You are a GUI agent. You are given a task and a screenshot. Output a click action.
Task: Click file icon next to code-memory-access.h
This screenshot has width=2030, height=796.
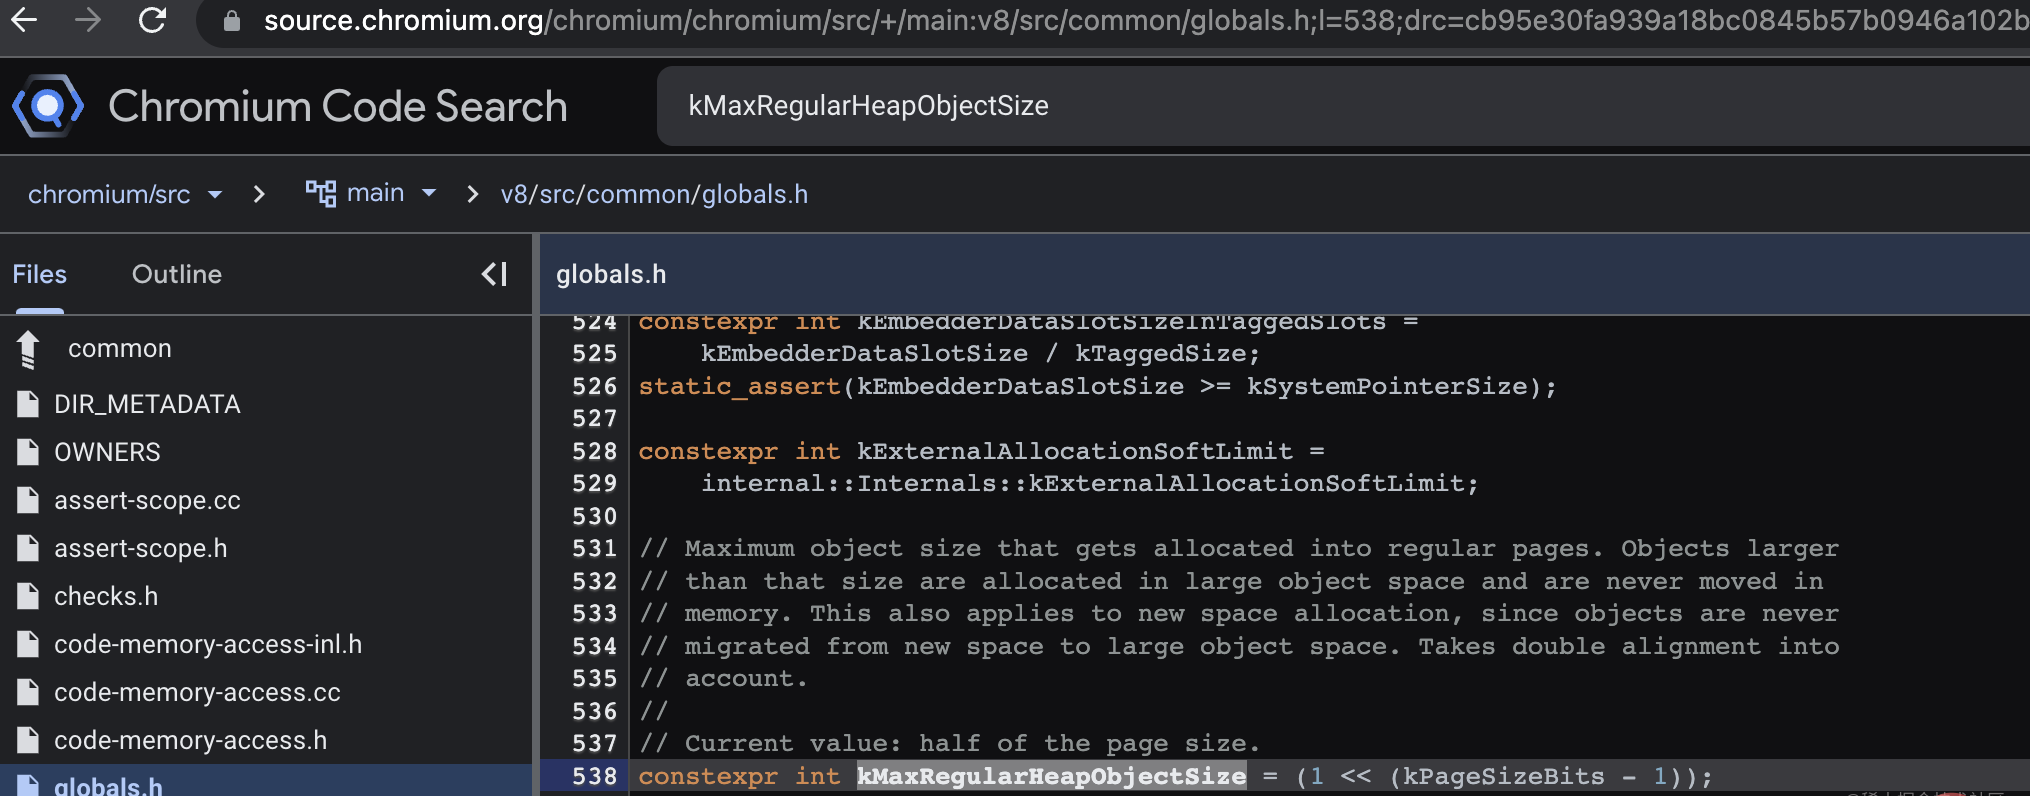(28, 740)
